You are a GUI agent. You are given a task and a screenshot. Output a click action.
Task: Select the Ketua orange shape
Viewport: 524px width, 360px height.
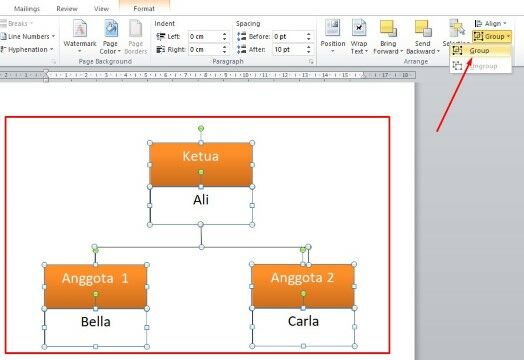(x=201, y=164)
